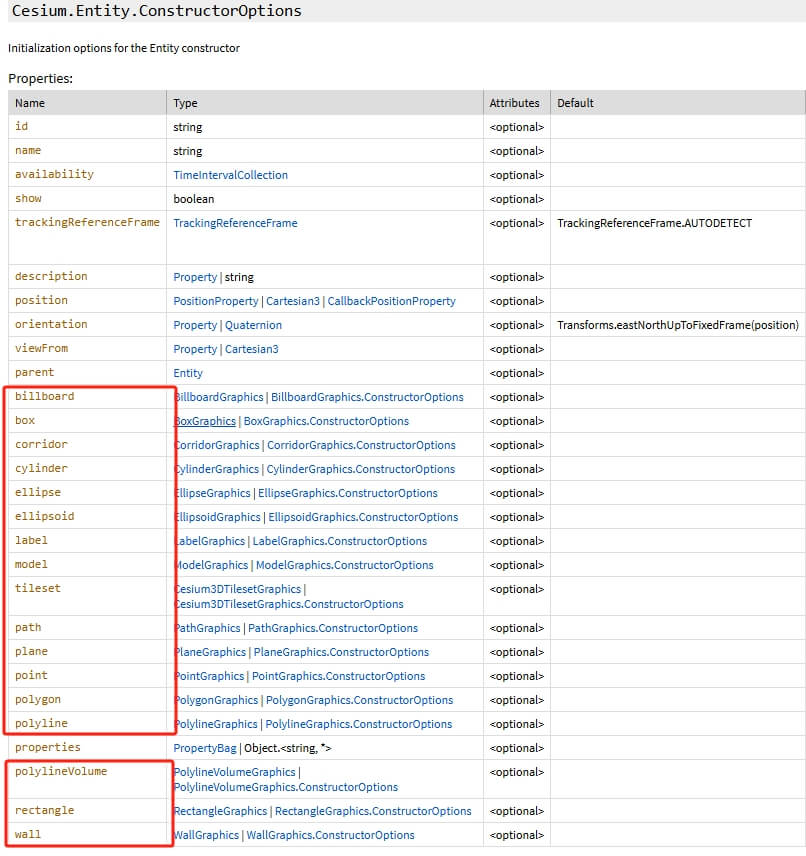Open PolygonGraphics.ConstructorOptions link

[359, 700]
